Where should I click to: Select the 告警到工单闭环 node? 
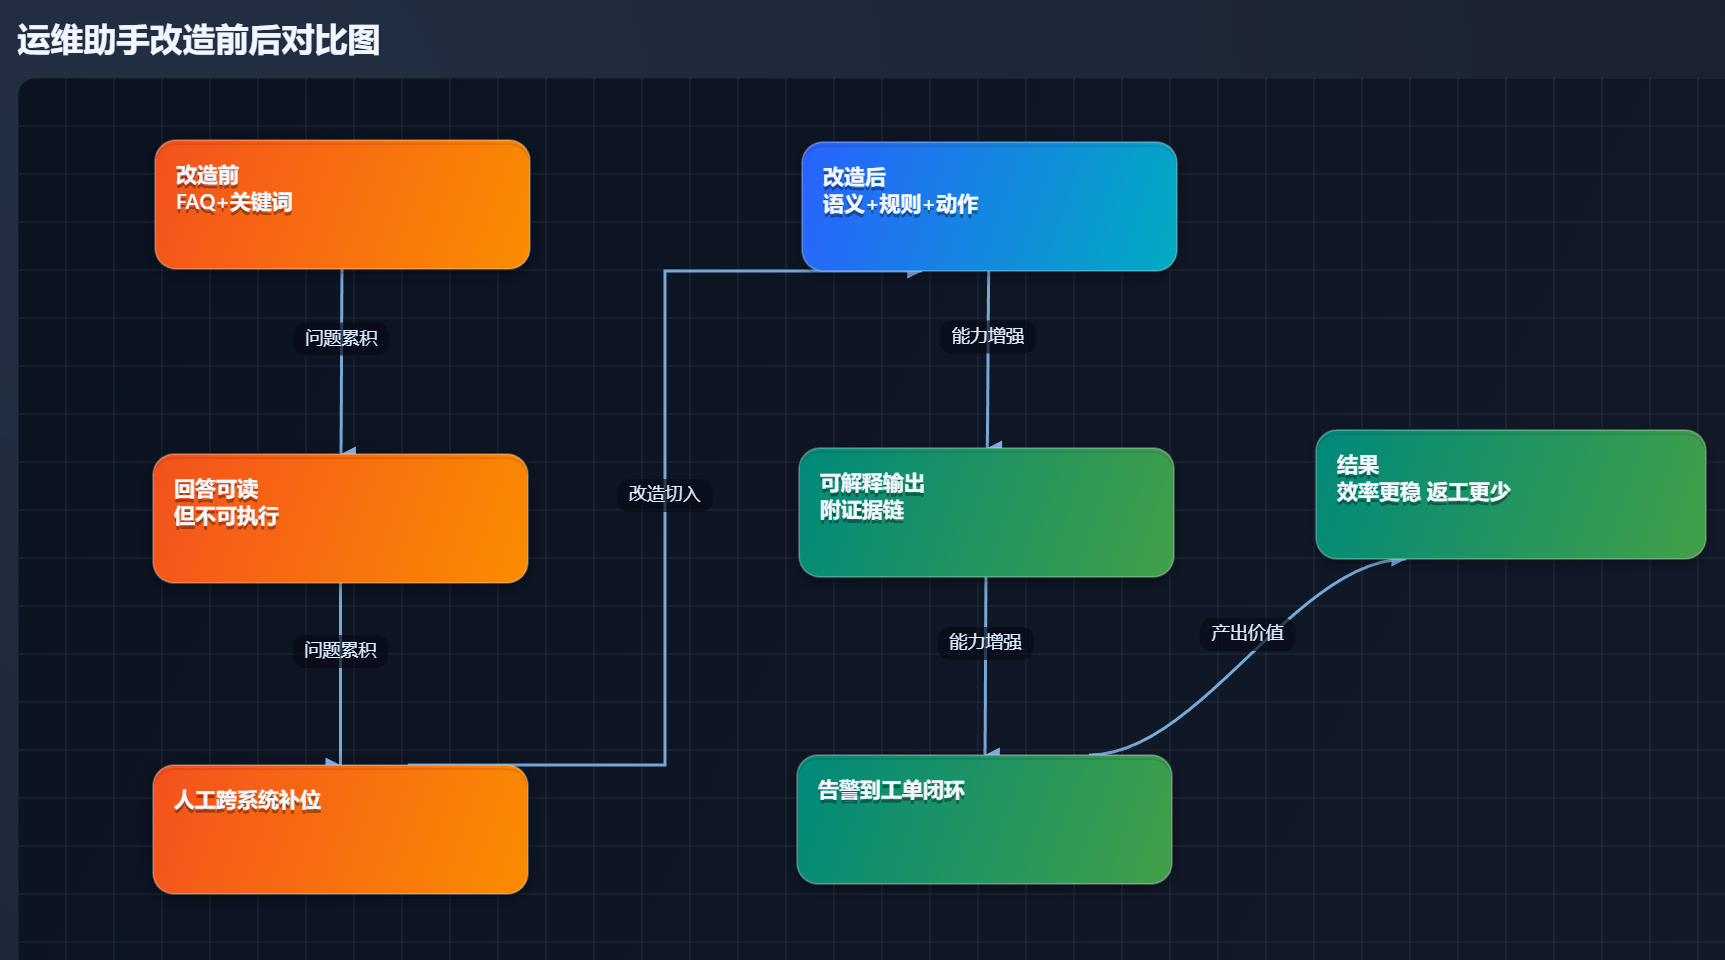point(984,819)
